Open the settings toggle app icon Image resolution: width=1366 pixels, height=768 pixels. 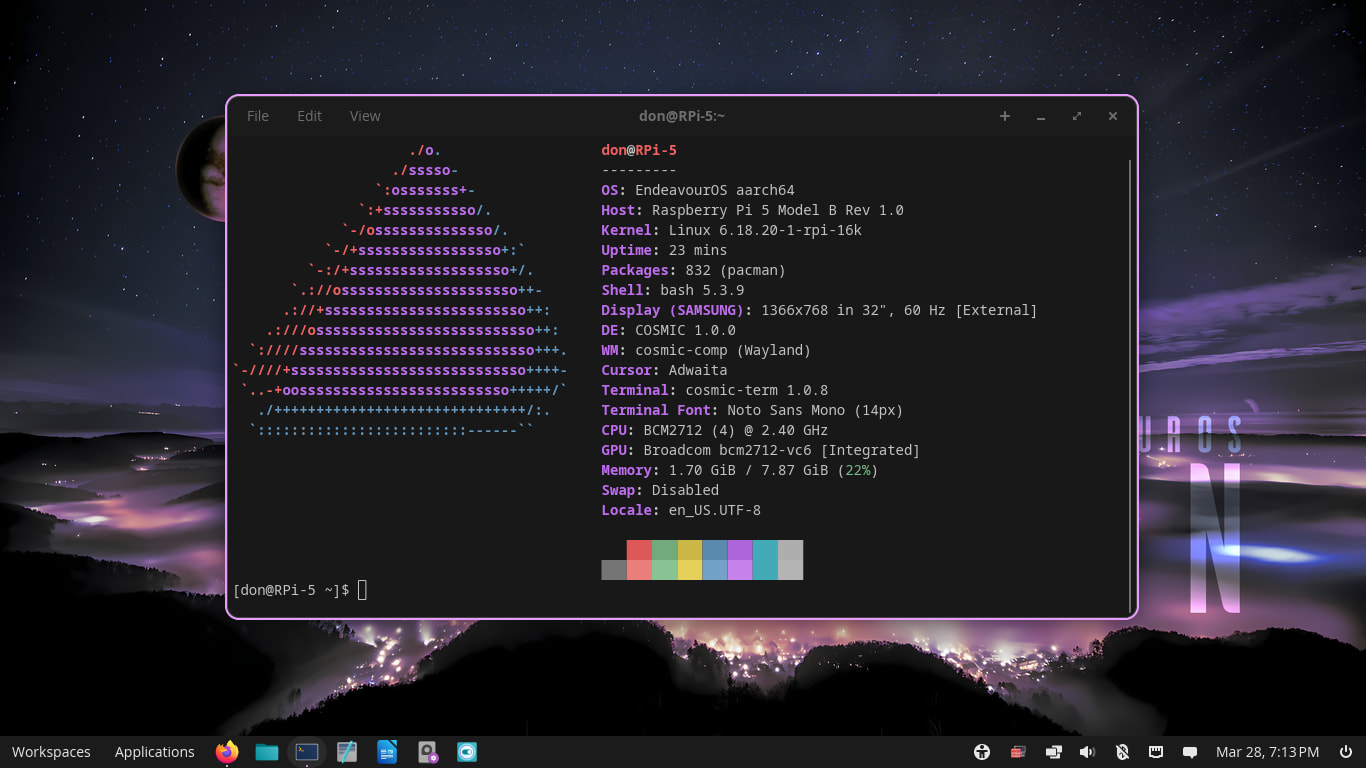pyautogui.click(x=467, y=752)
